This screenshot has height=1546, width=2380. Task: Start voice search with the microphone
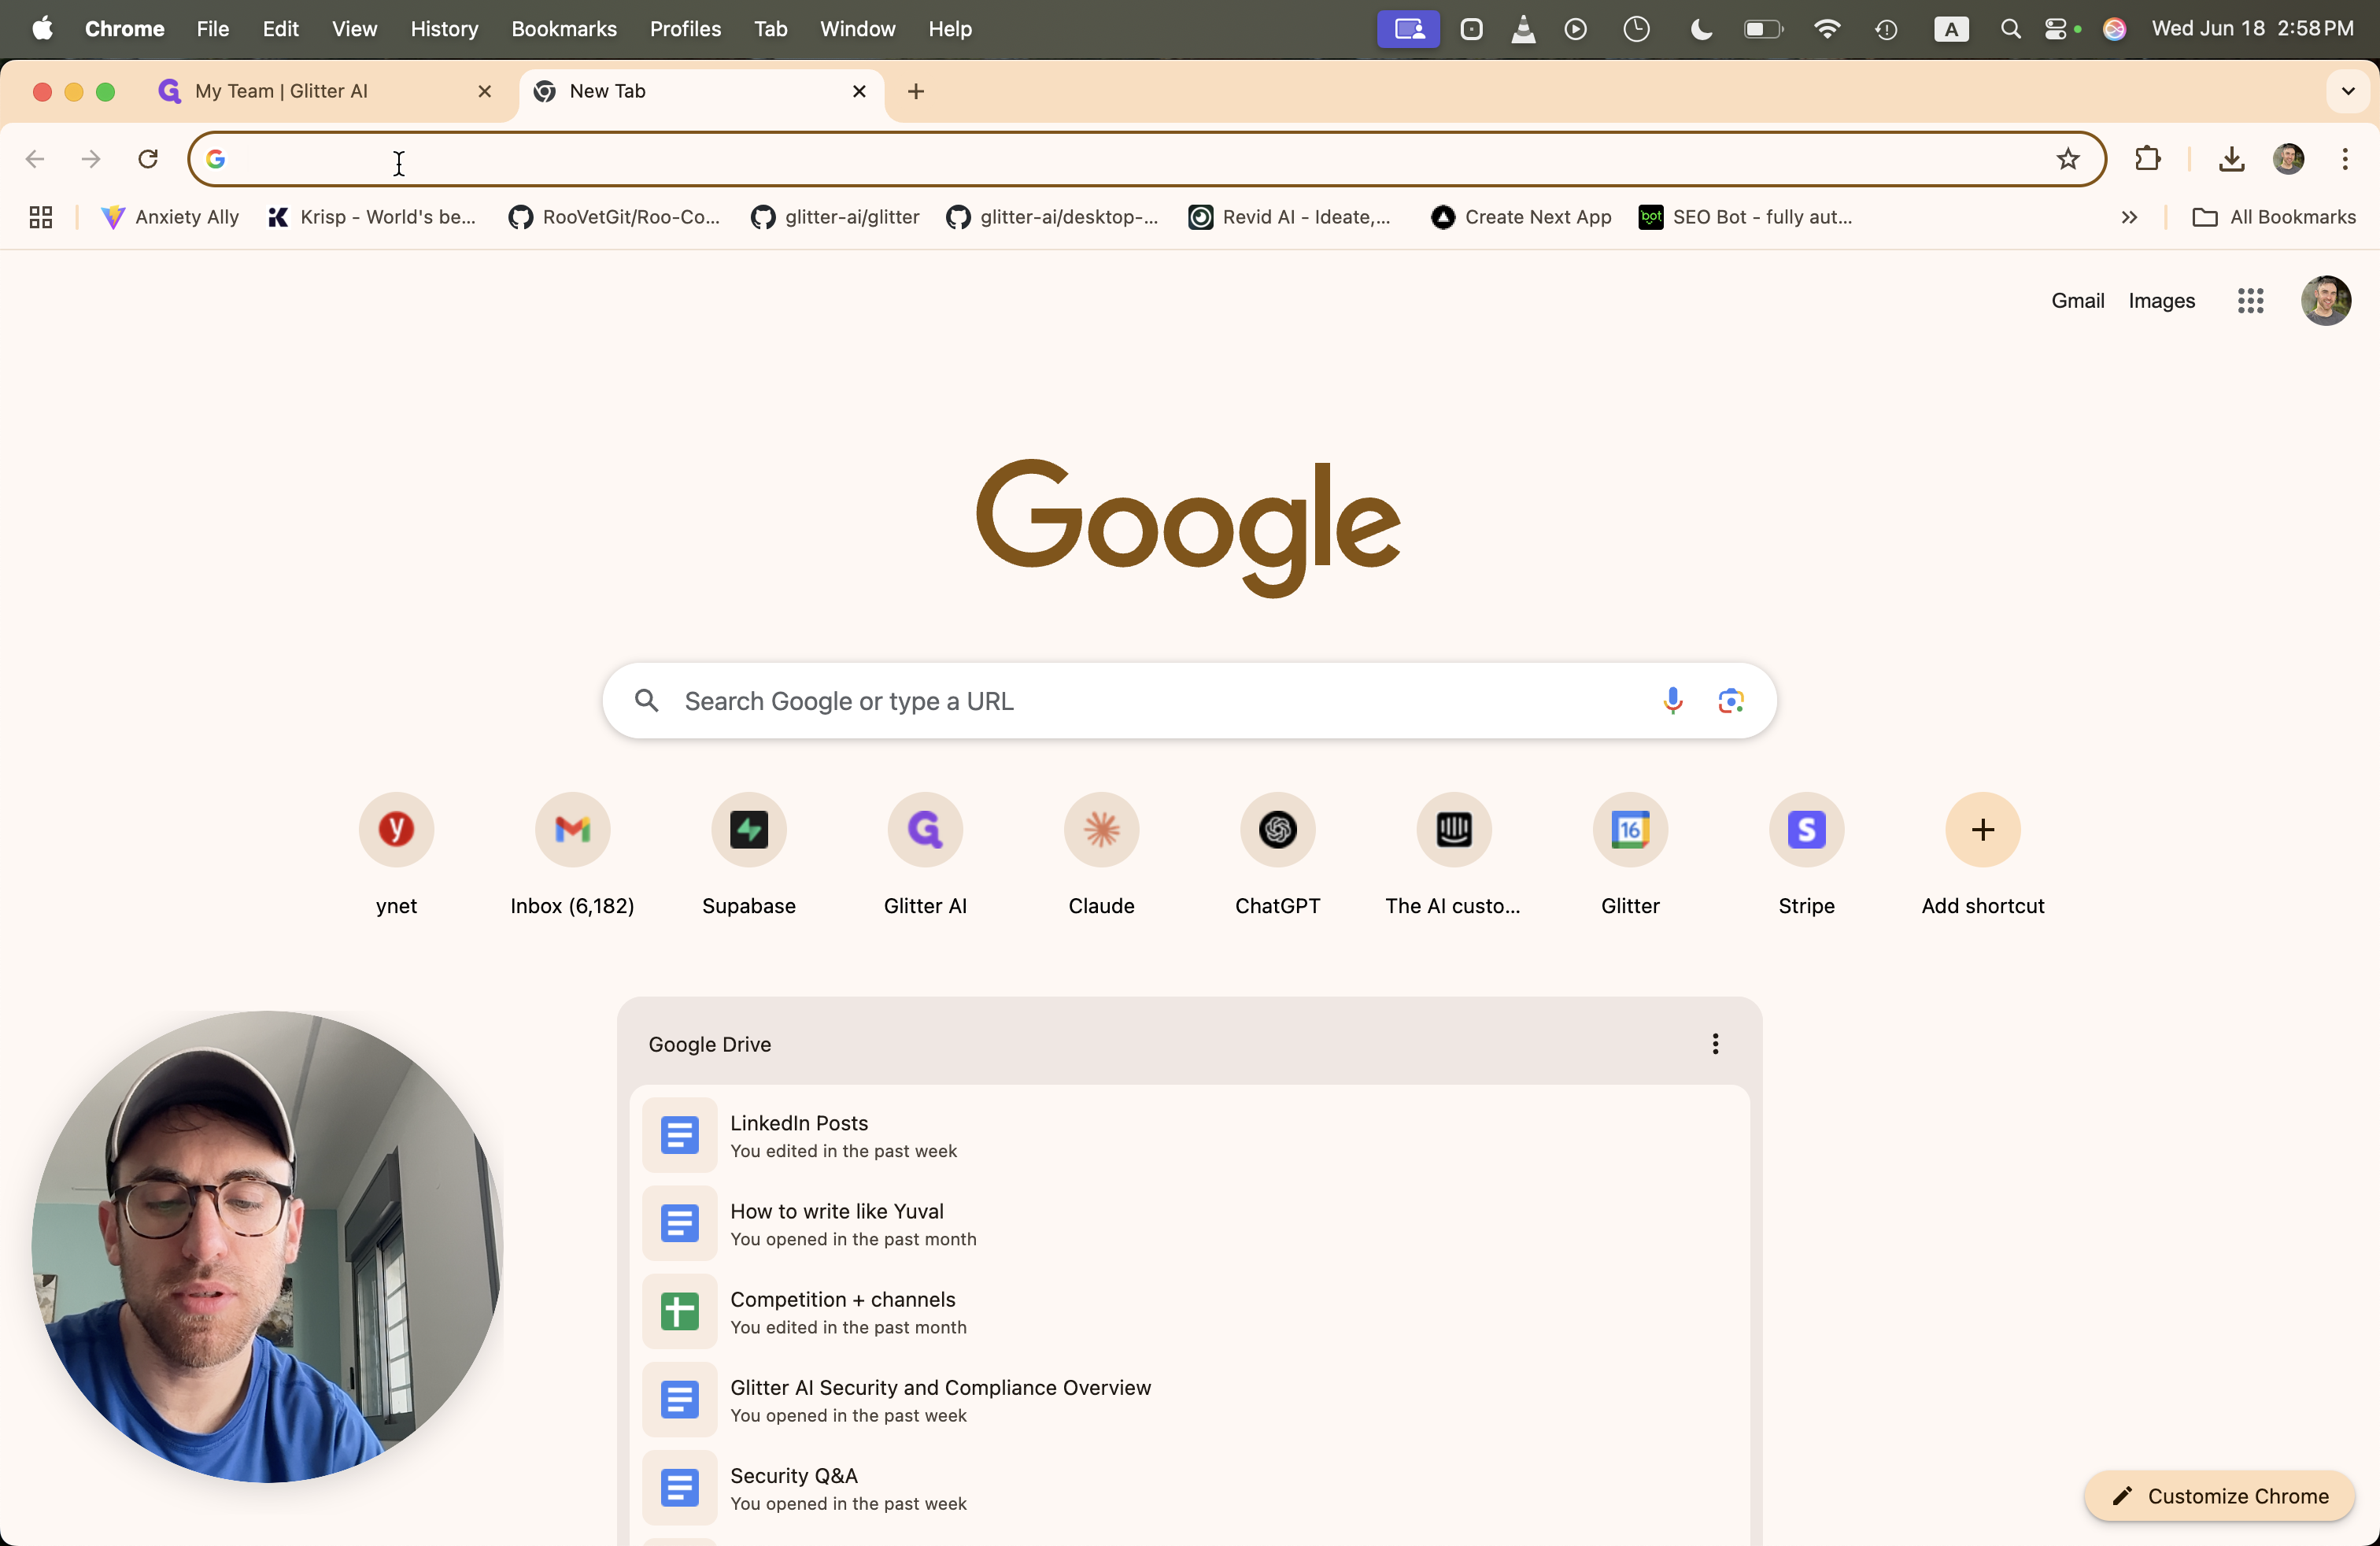[1672, 701]
